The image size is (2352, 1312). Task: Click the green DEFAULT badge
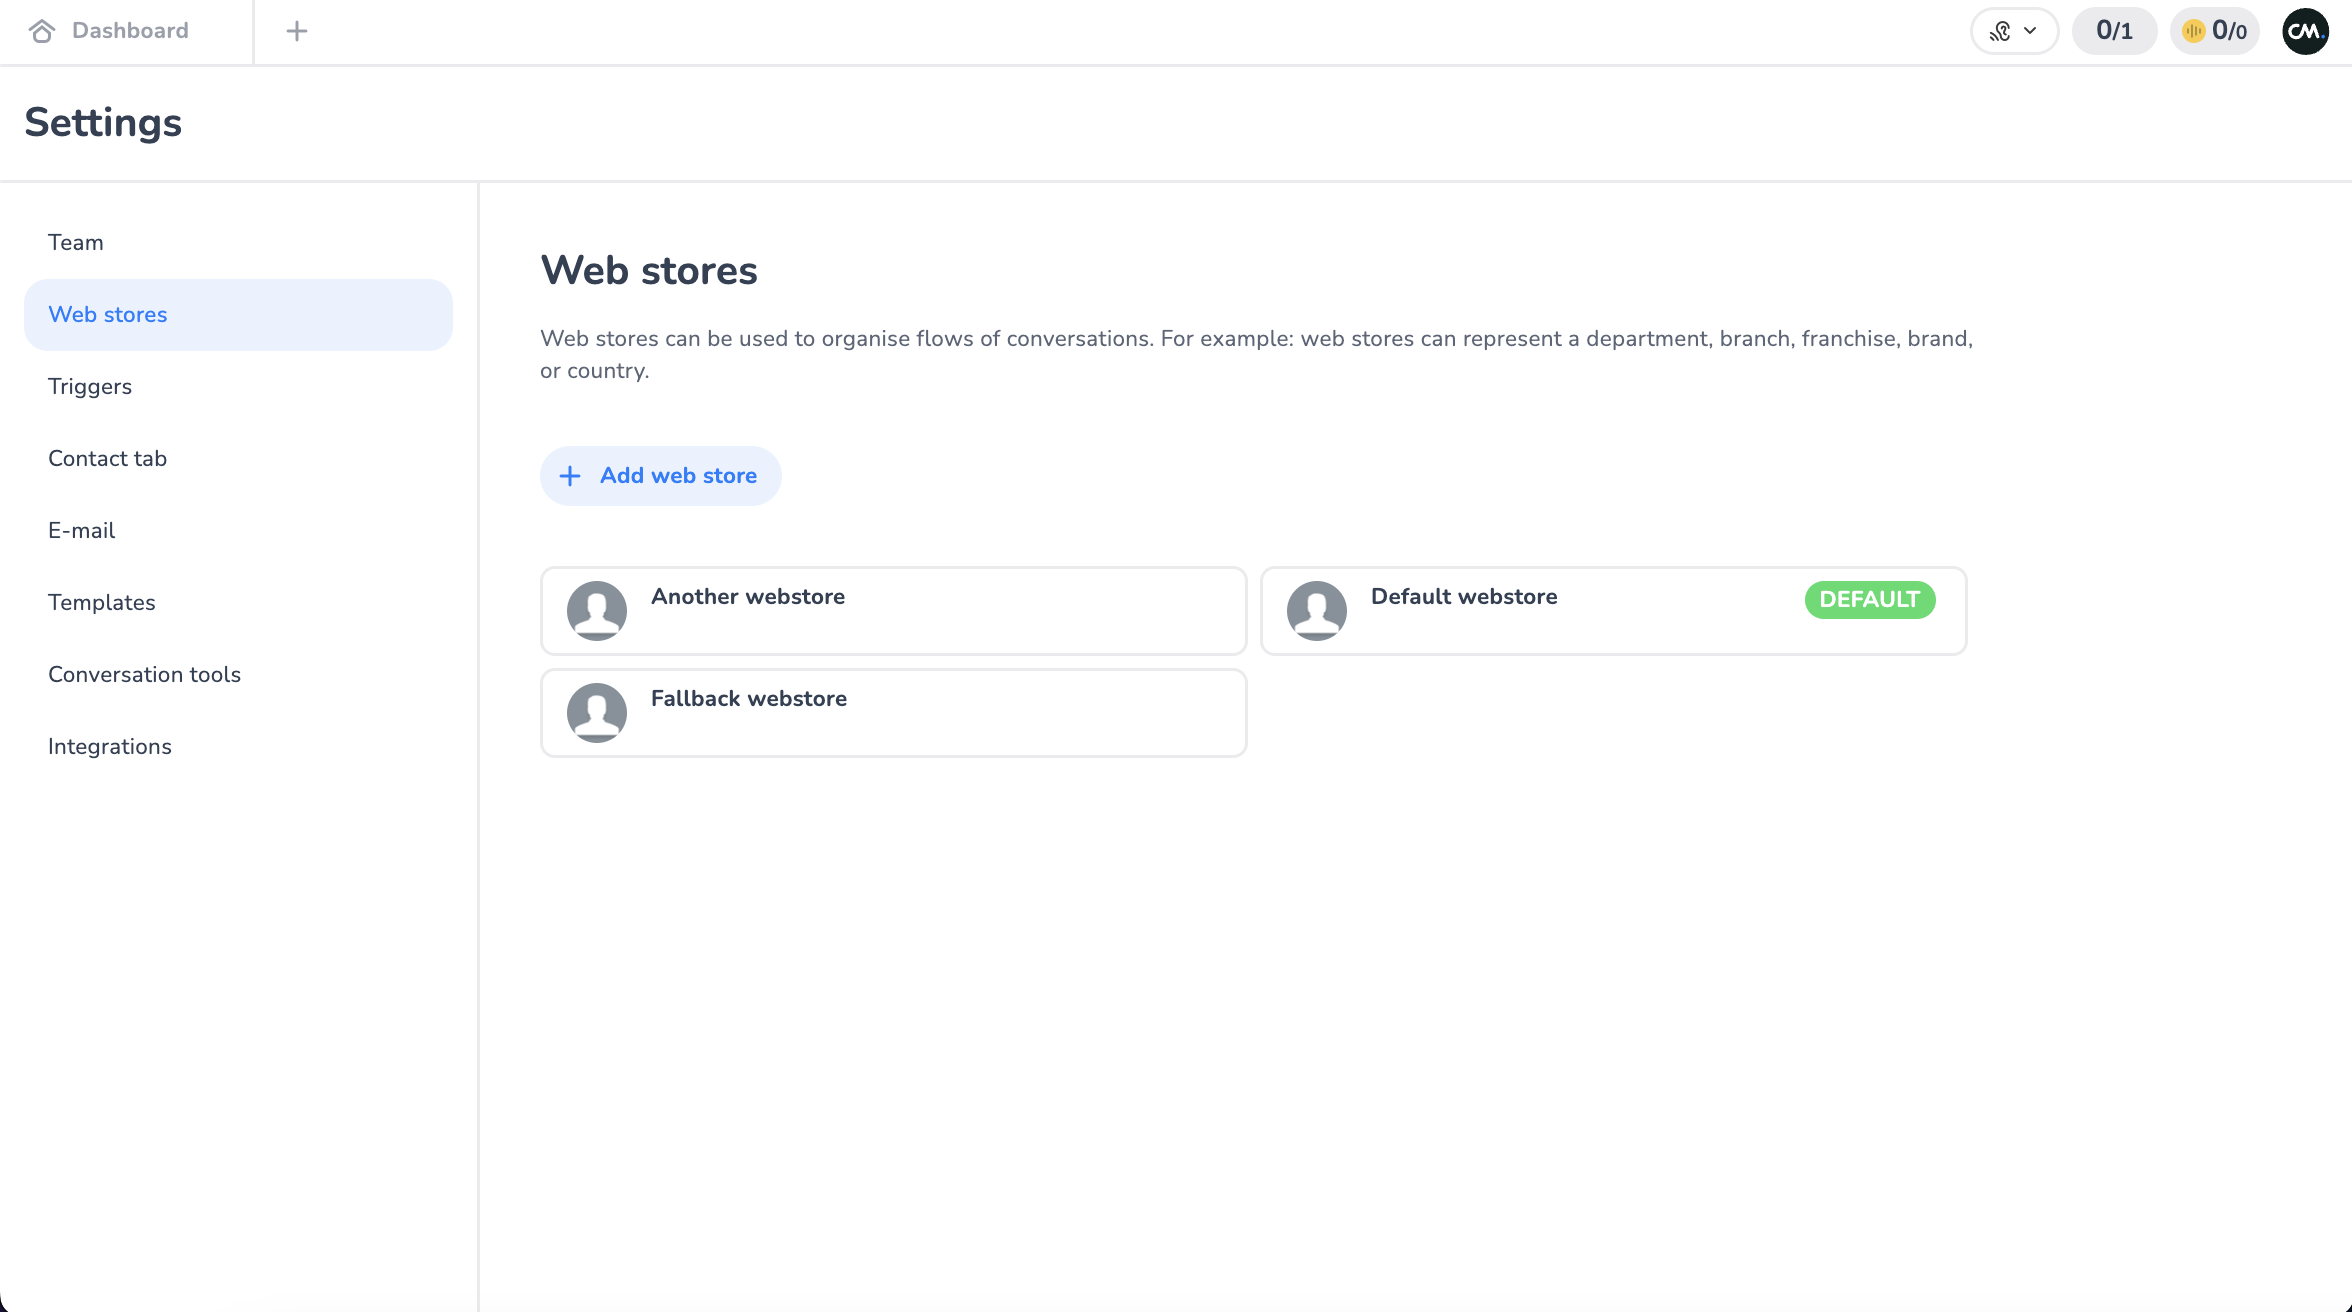(x=1869, y=600)
